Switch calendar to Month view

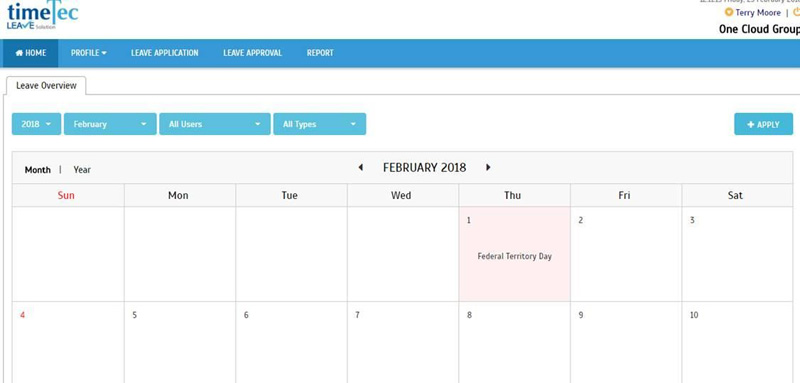38,170
